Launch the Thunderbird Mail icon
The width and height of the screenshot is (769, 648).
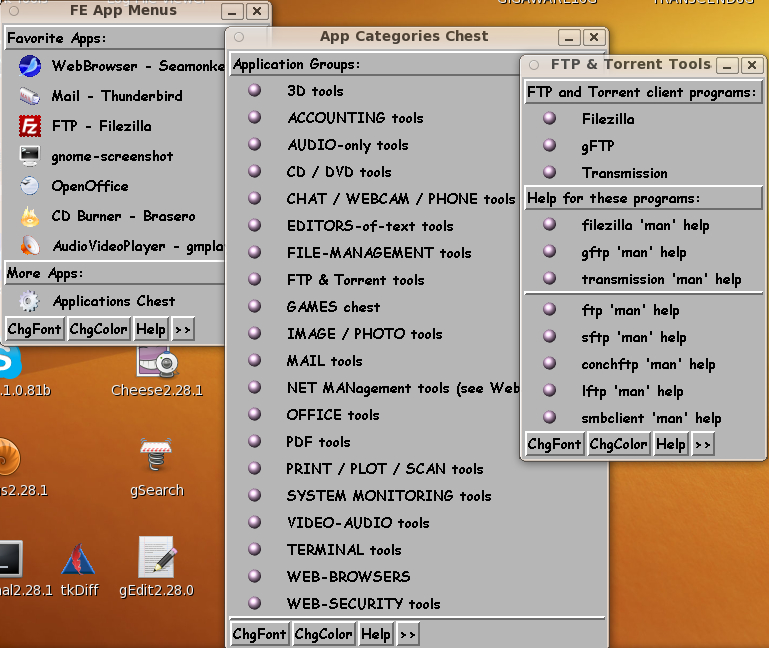click(31, 96)
